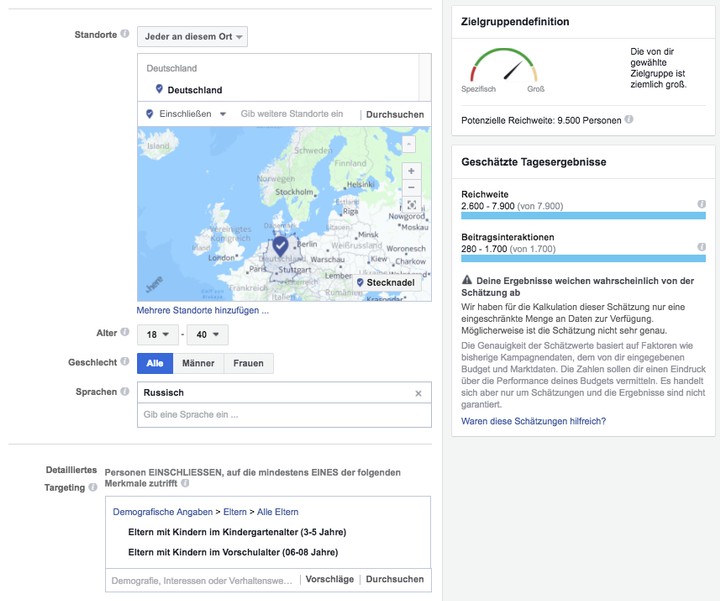Click Stecknadel button on map

click(x=386, y=282)
